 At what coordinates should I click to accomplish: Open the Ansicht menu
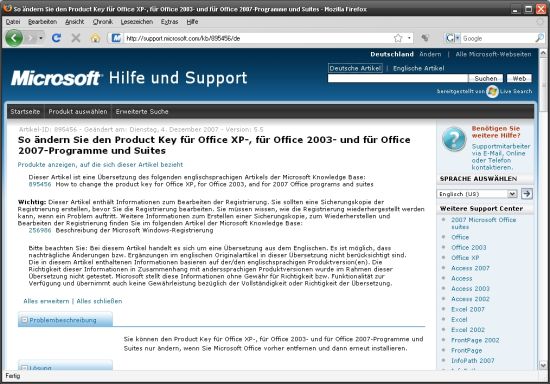coord(74,22)
